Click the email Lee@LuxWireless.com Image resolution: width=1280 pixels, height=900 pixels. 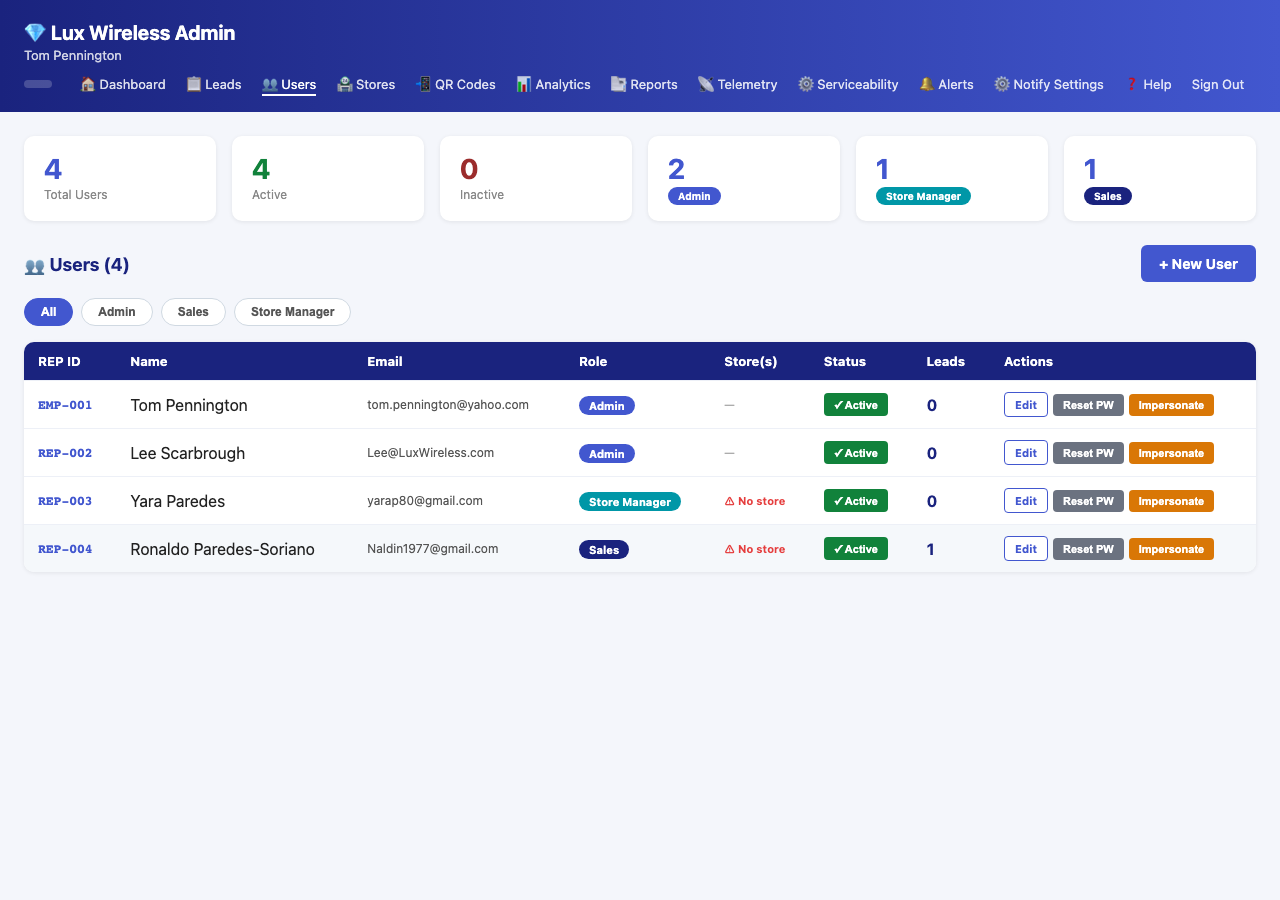[x=431, y=453]
